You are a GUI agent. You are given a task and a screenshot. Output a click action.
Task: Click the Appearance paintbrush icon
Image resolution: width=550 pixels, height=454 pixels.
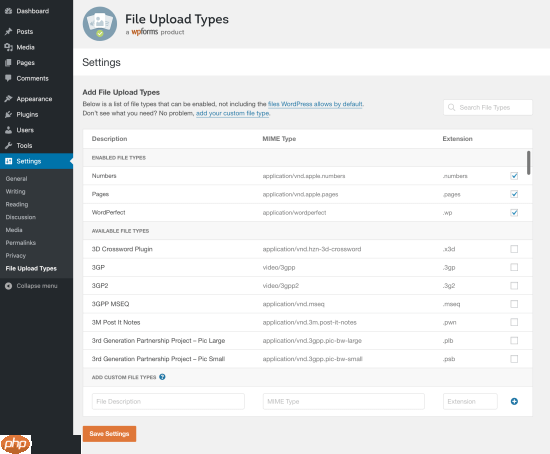click(8, 99)
